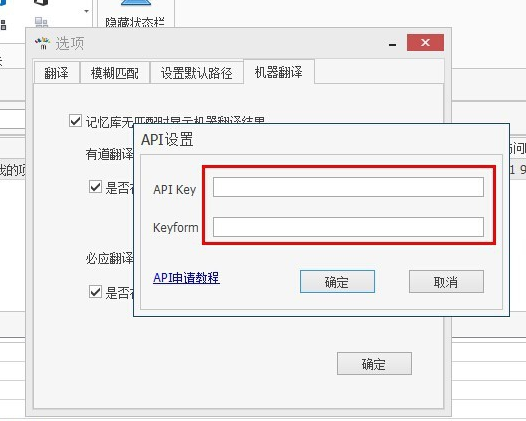Click the 选项 window app icon
Viewport: 526px width, 421px height.
42,43
